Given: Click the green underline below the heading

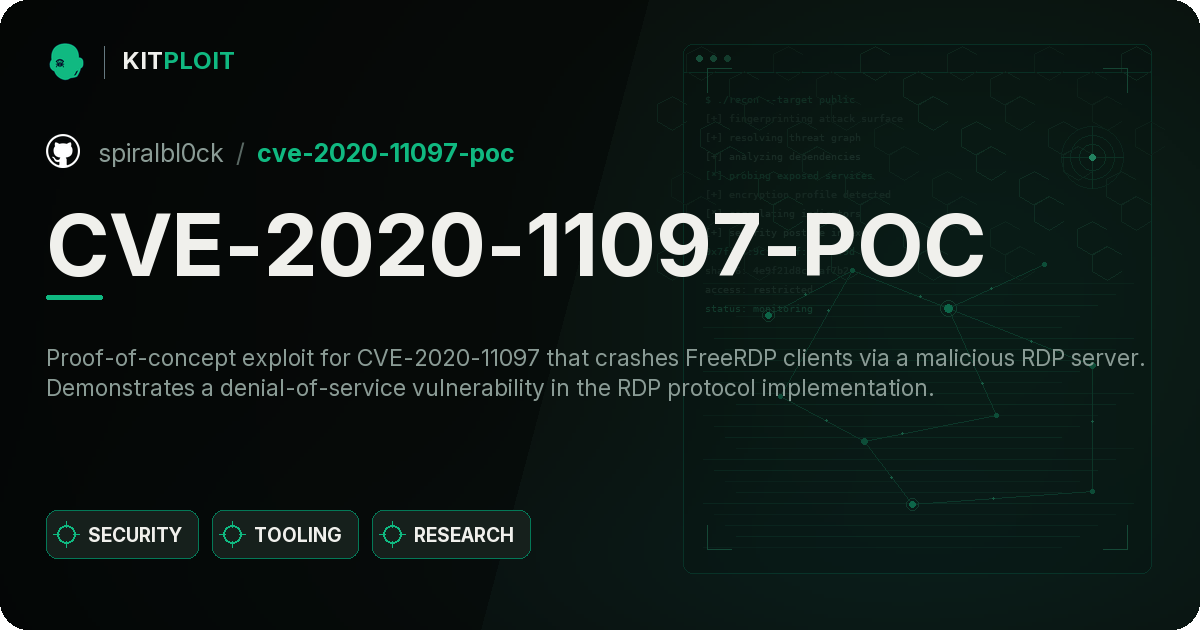Looking at the screenshot, I should (75, 297).
